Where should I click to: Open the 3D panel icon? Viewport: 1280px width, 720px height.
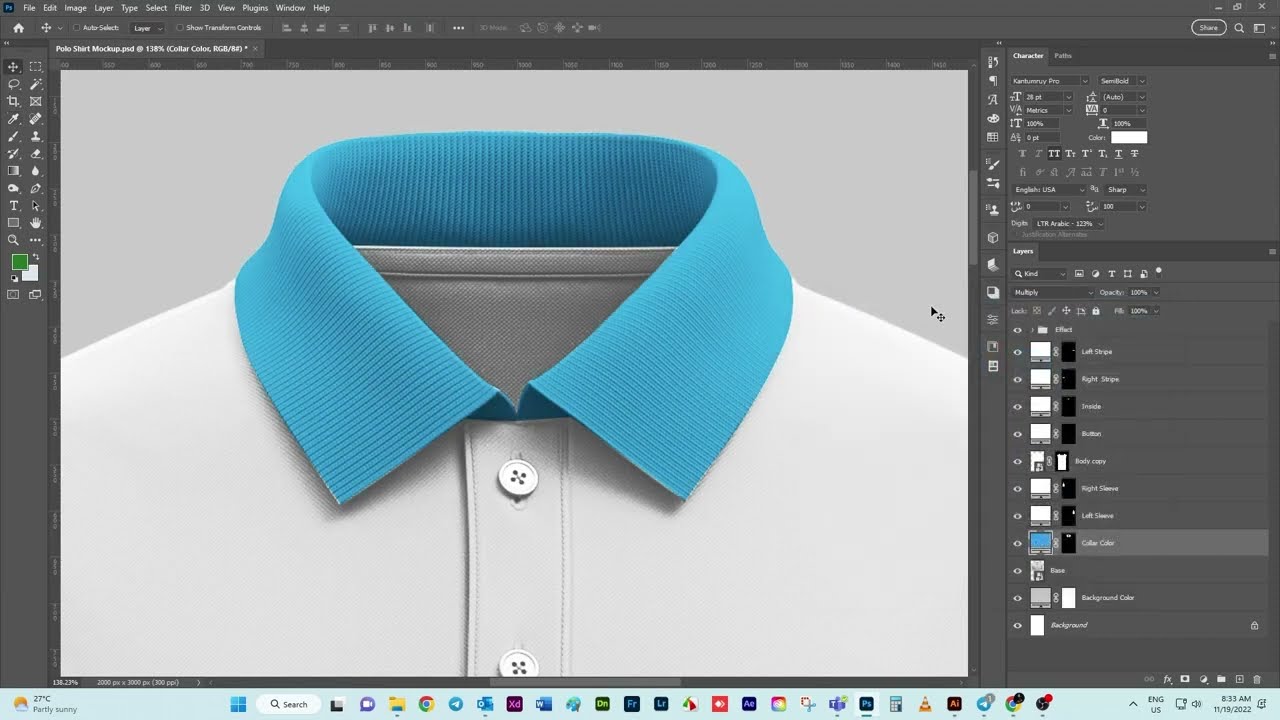[x=992, y=238]
